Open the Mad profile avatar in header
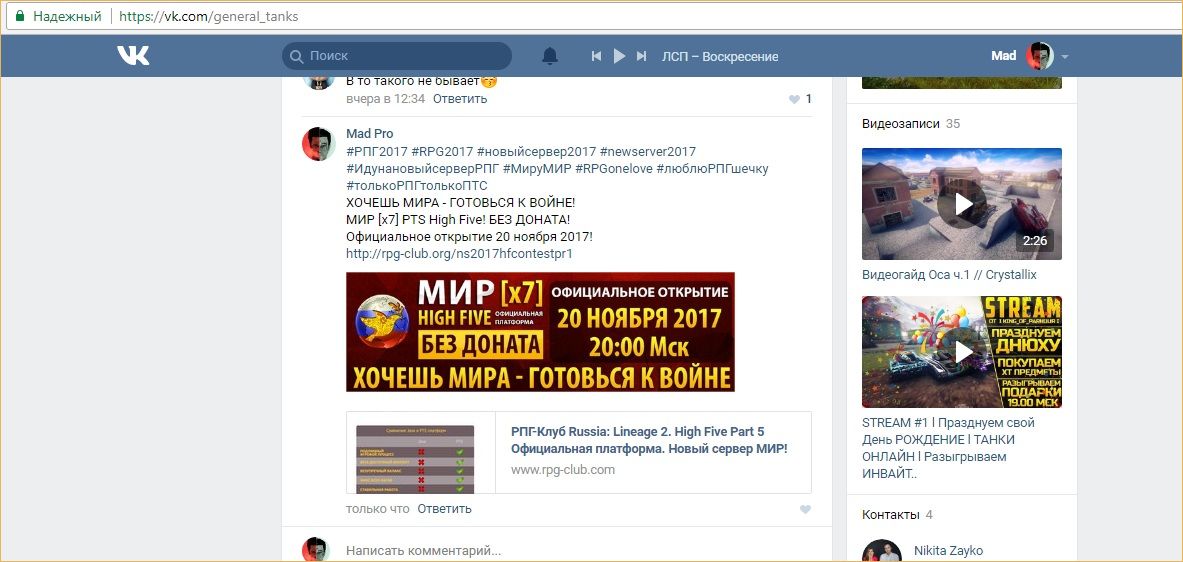This screenshot has height=562, width=1183. coord(1040,56)
